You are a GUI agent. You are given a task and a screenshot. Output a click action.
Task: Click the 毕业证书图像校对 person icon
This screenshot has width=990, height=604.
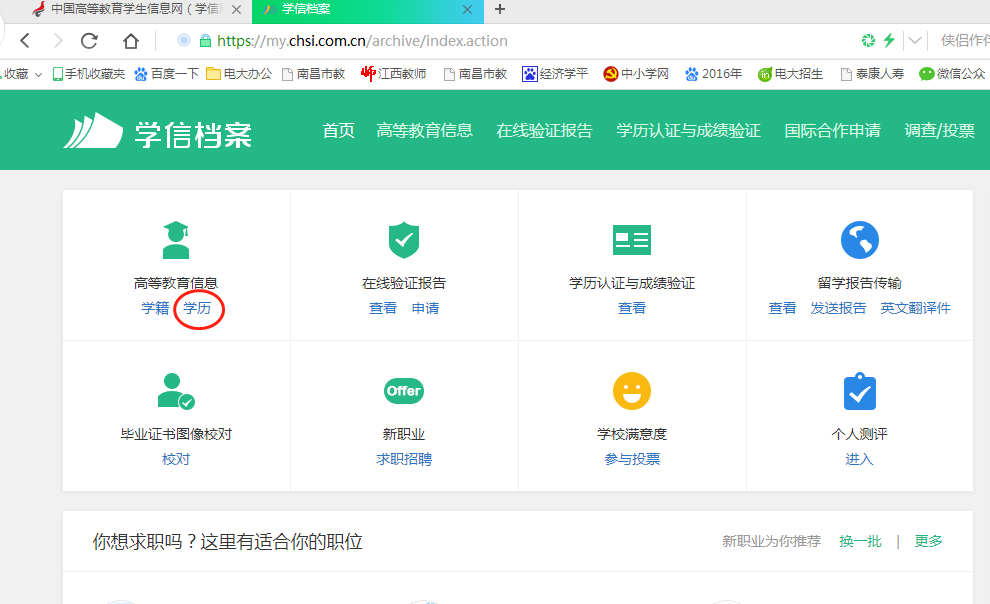point(176,391)
